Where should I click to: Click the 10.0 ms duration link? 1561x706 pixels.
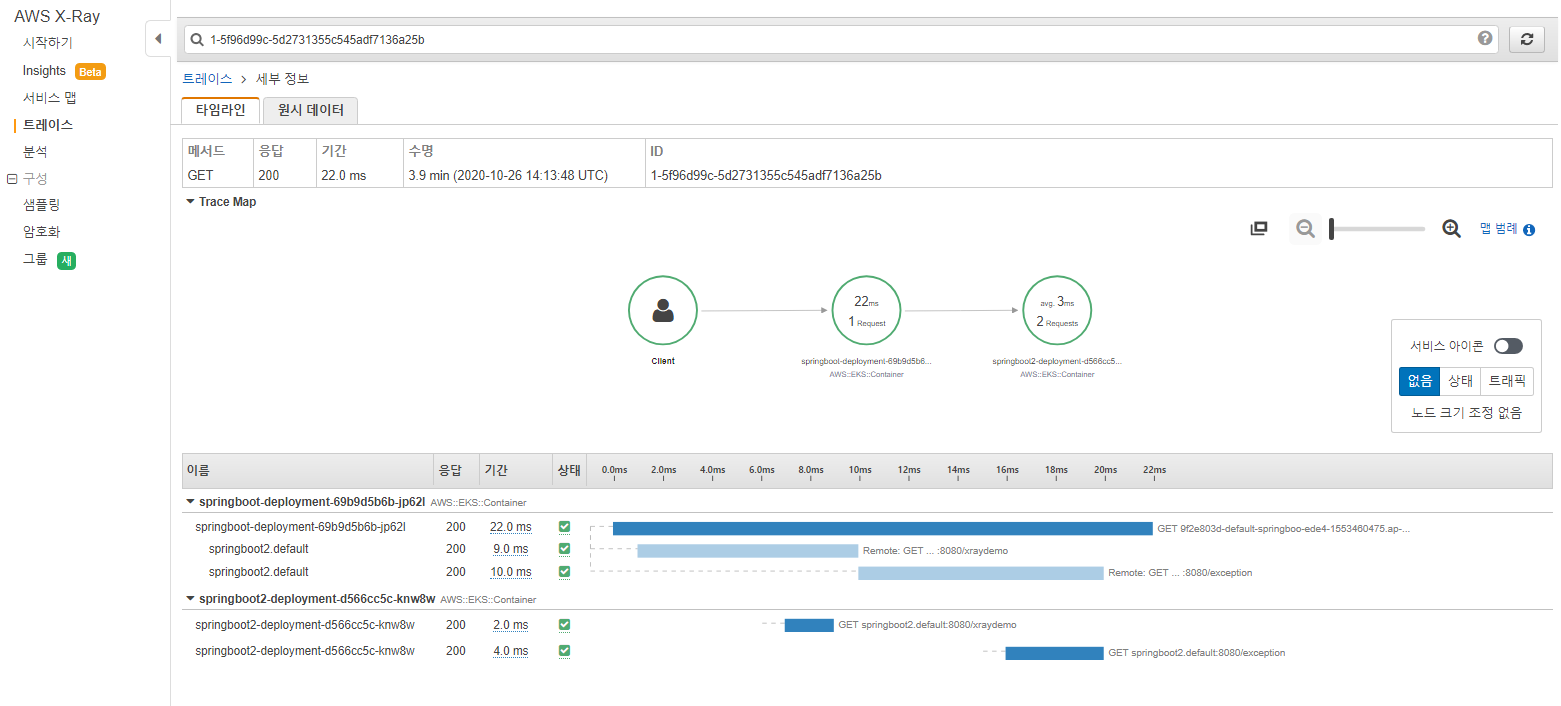point(510,572)
